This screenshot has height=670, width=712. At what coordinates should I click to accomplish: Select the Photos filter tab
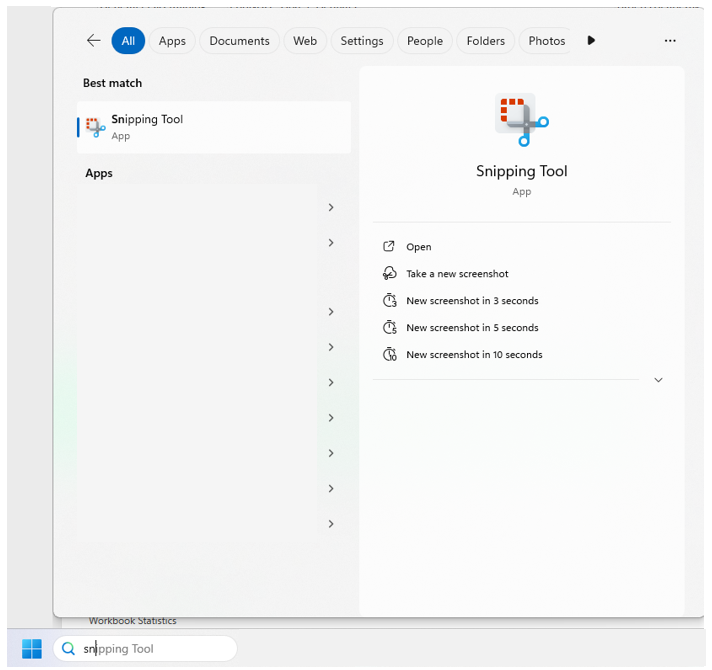[x=546, y=41]
